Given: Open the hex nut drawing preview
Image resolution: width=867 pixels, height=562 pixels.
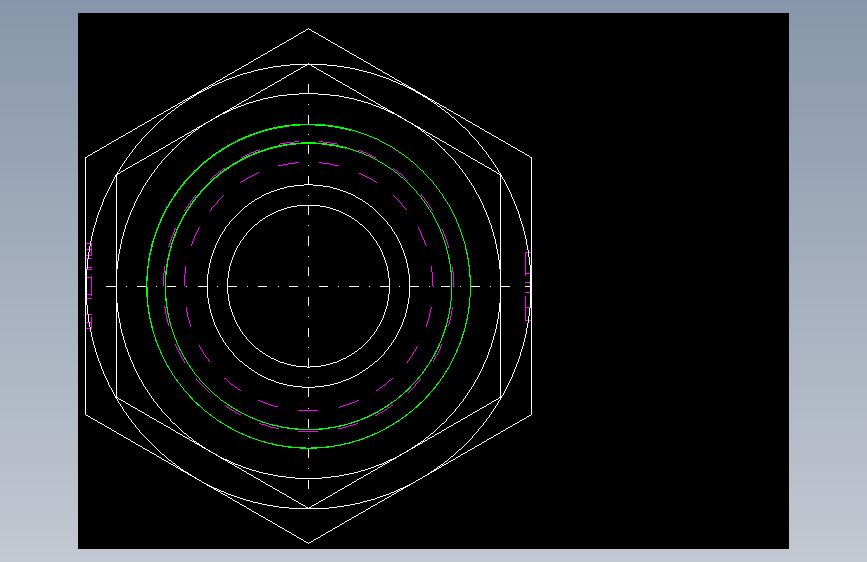Looking at the screenshot, I should click(434, 281).
